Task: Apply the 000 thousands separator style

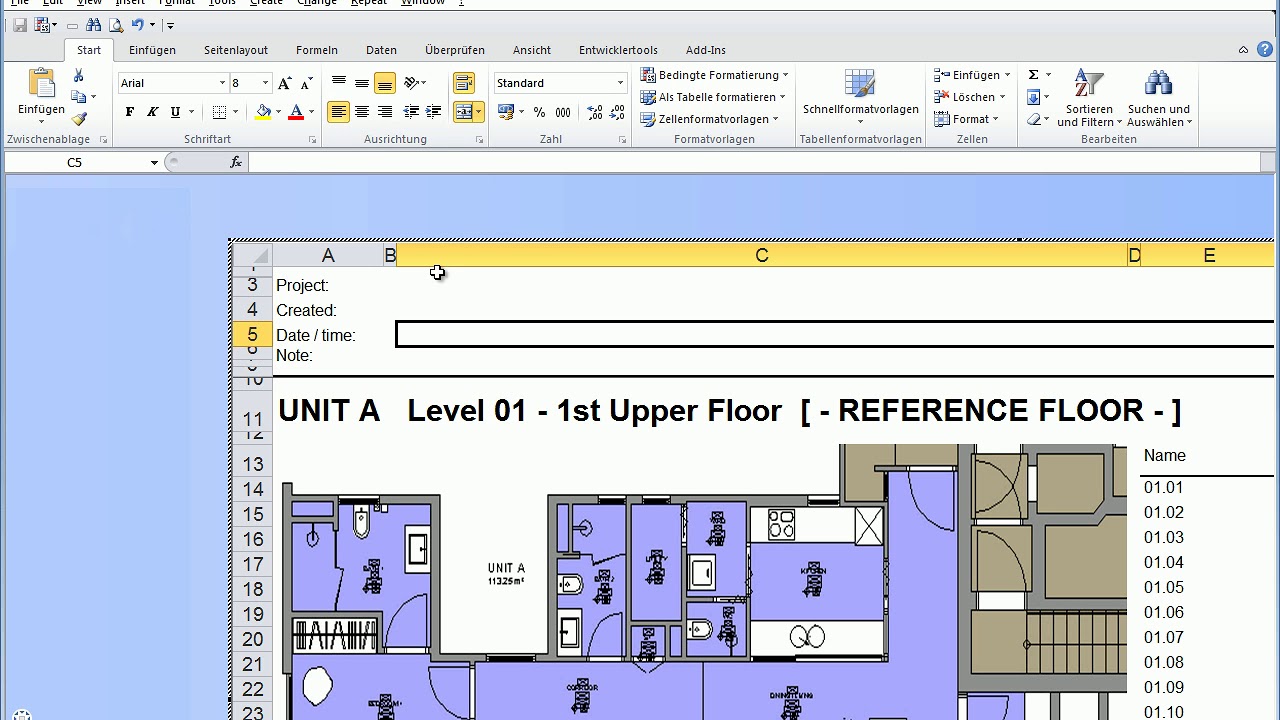Action: click(x=563, y=112)
